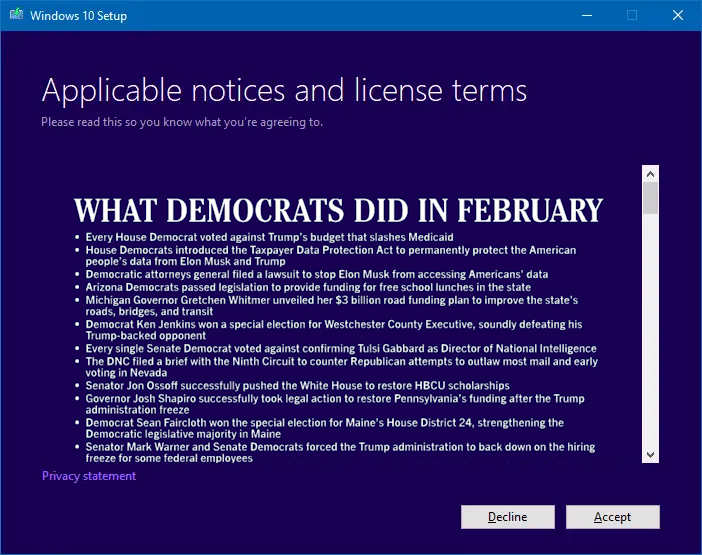Select the Mark Warner hiring freeze bullet
Image resolution: width=702 pixels, height=555 pixels.
[340, 453]
